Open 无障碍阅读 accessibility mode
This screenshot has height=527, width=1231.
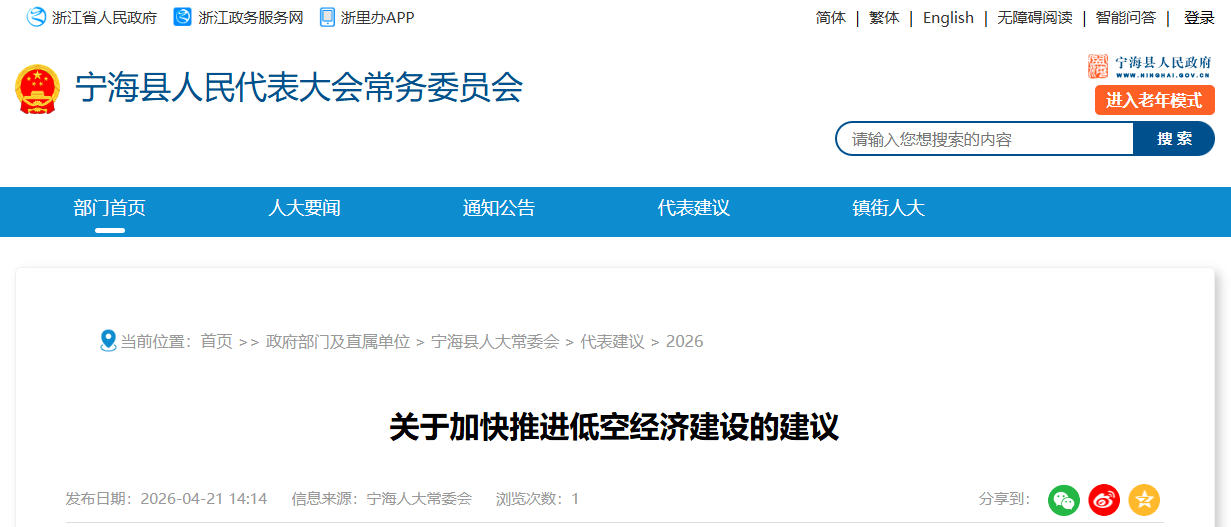(1034, 18)
